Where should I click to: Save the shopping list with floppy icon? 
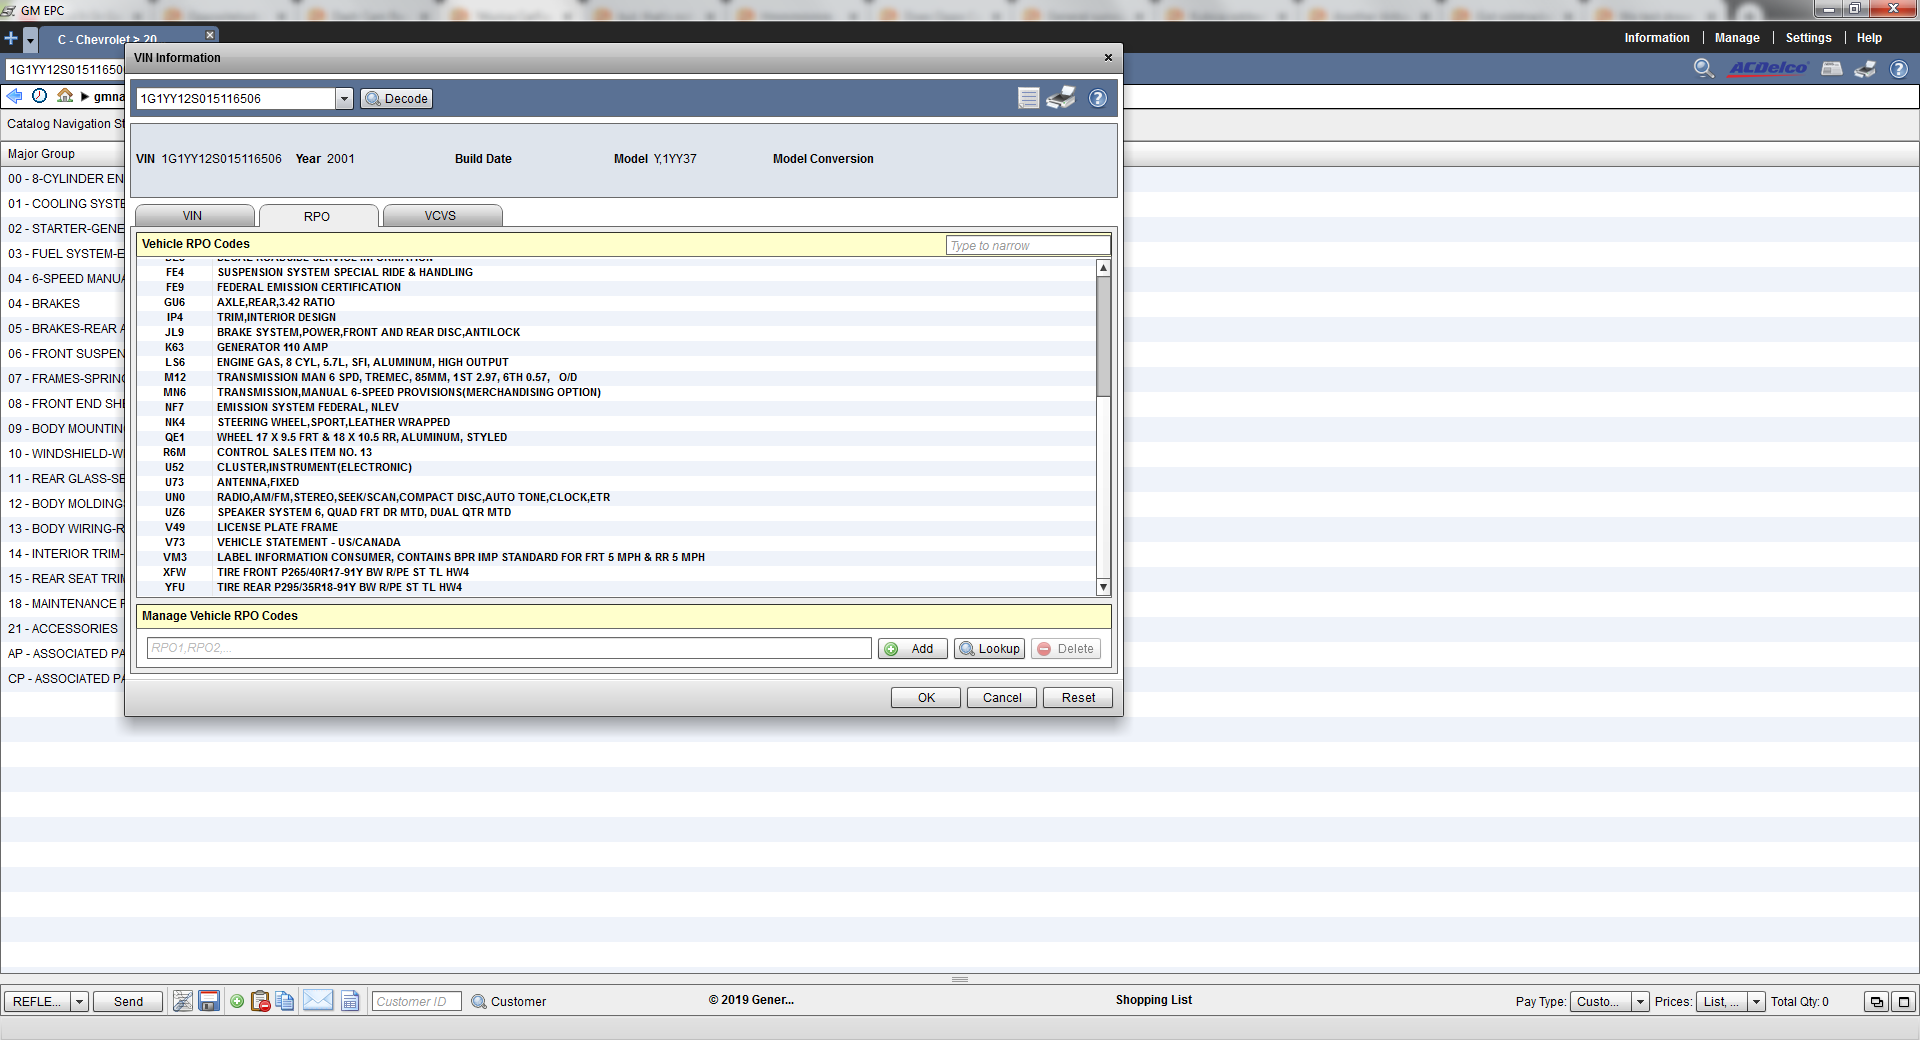pos(209,1001)
